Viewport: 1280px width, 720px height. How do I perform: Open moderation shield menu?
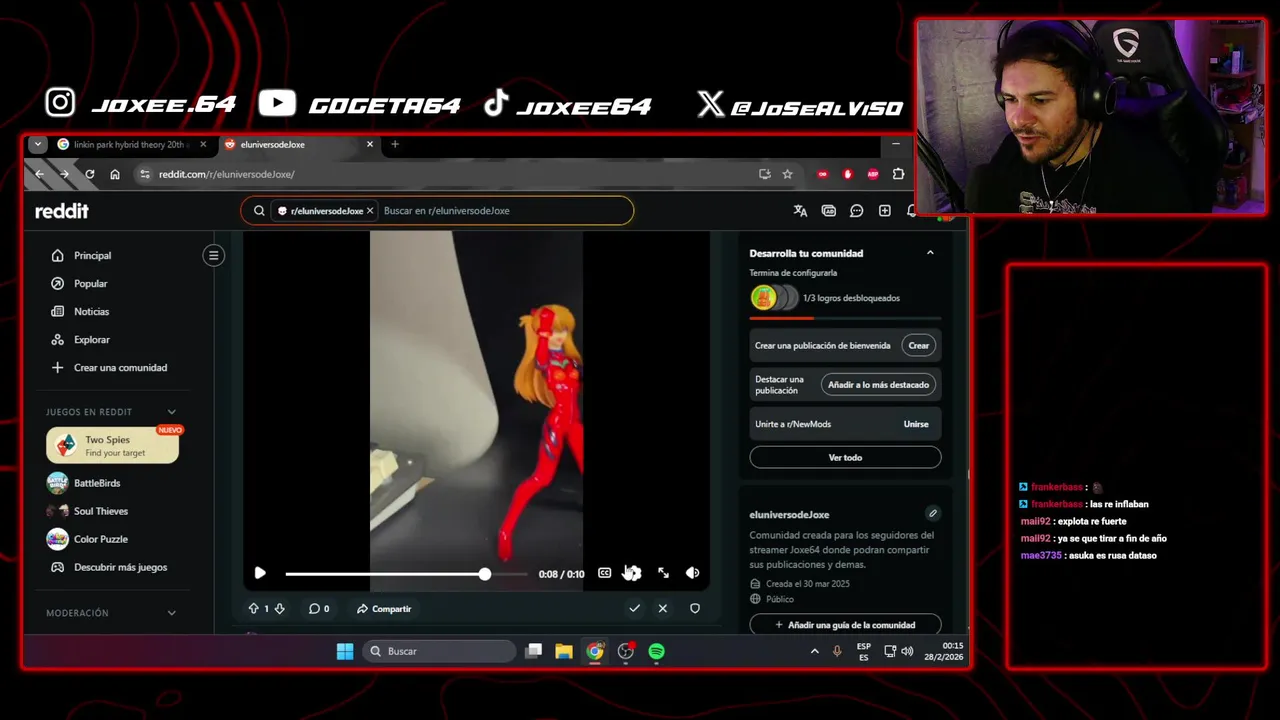pyautogui.click(x=695, y=608)
